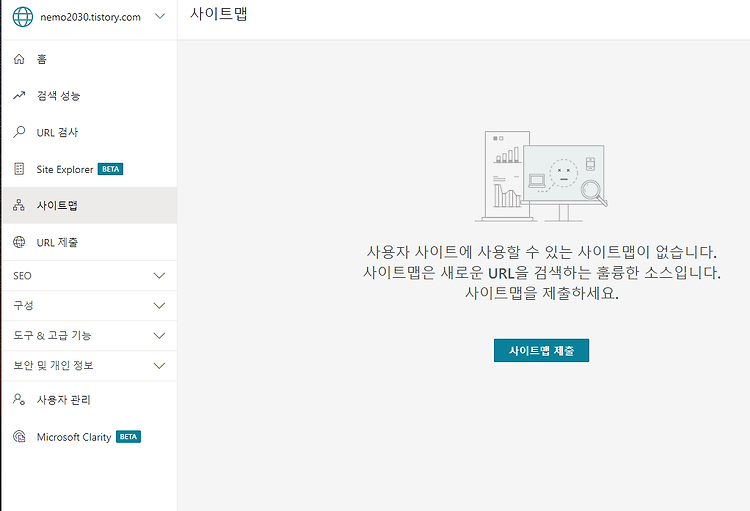Click the URL 검사 magnifier icon
This screenshot has height=511, width=750.
(19, 132)
